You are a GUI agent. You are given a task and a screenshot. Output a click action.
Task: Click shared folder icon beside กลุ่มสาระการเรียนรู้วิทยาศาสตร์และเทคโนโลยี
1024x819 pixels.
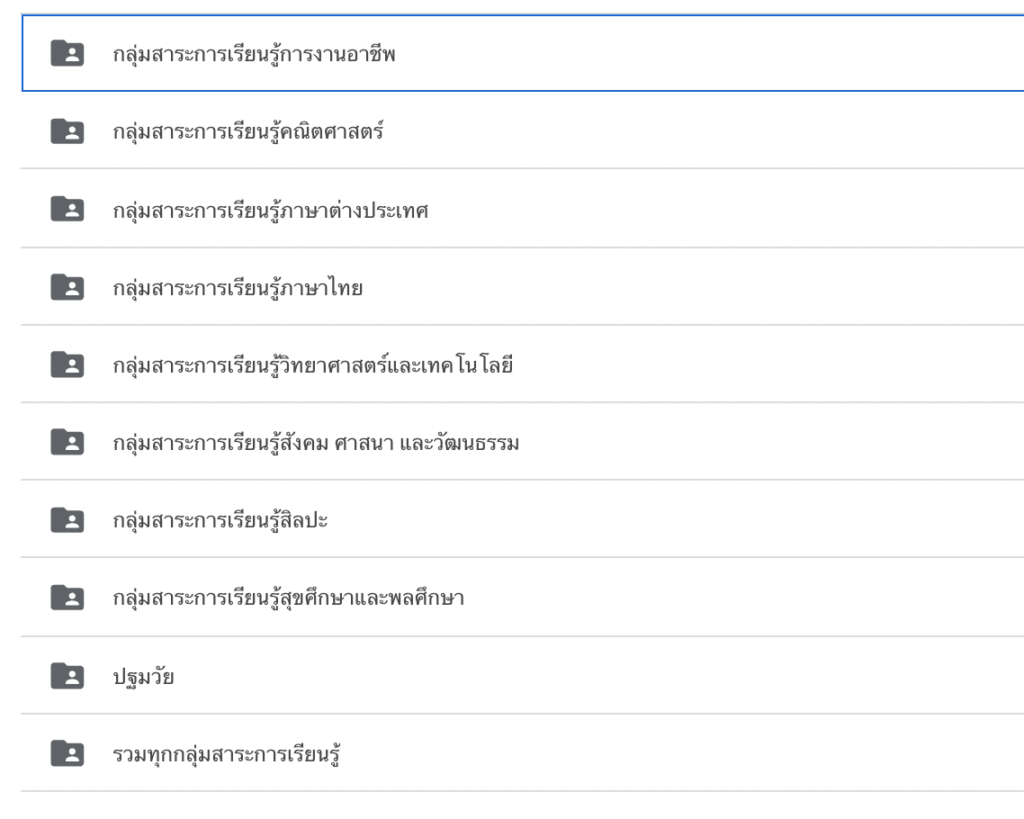point(68,364)
